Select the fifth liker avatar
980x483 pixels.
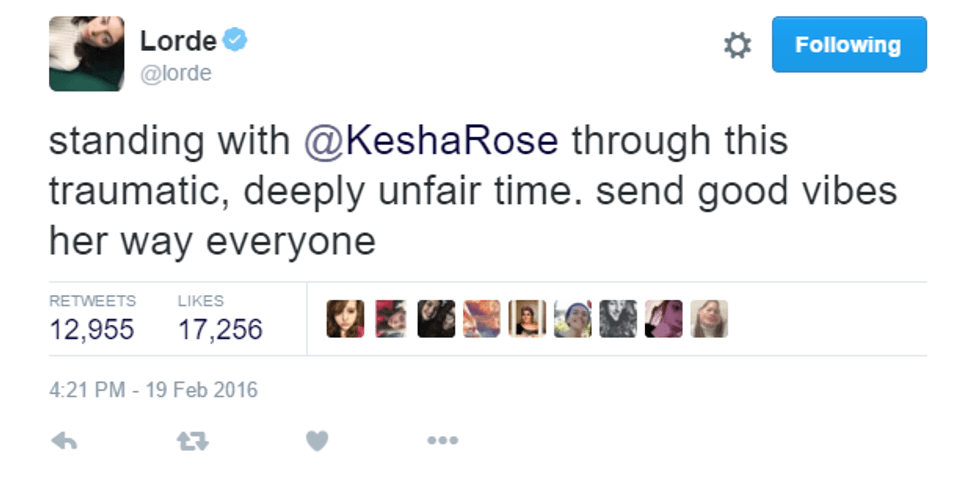pyautogui.click(x=527, y=319)
